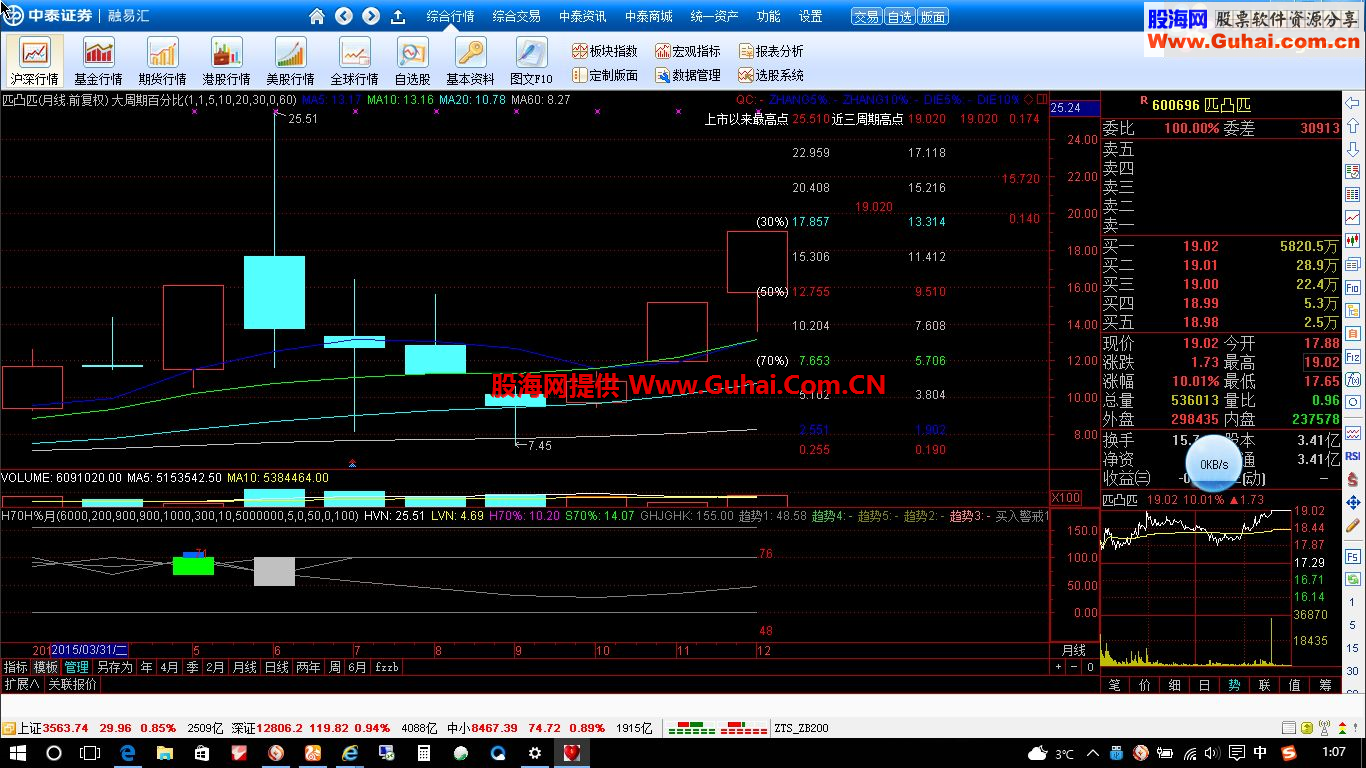Image resolution: width=1366 pixels, height=768 pixels.
Task: Expand the 扩展∧ panel
Action: click(x=21, y=684)
